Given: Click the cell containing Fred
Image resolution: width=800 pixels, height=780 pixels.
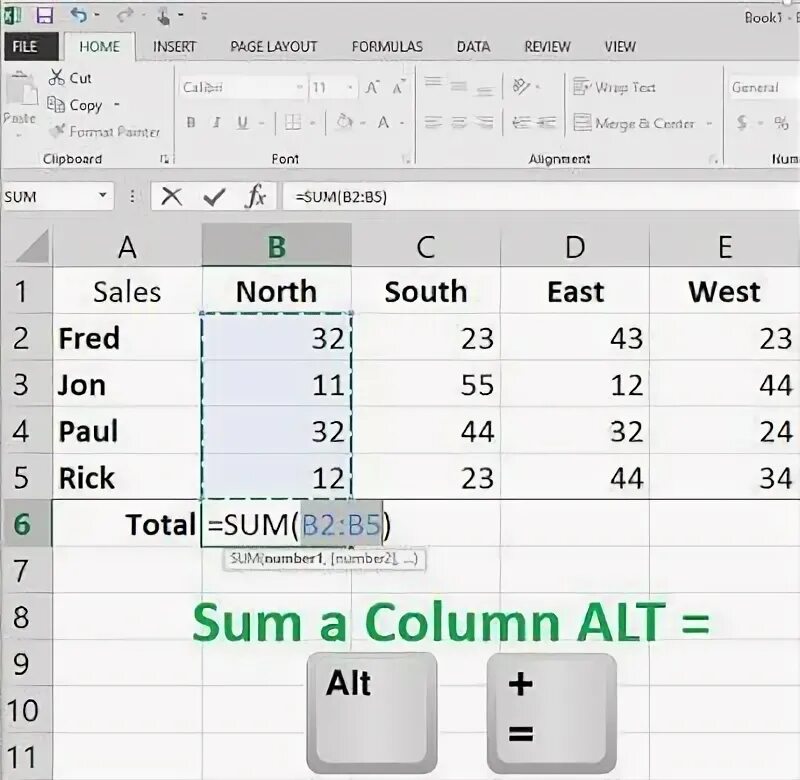Looking at the screenshot, I should click(127, 338).
